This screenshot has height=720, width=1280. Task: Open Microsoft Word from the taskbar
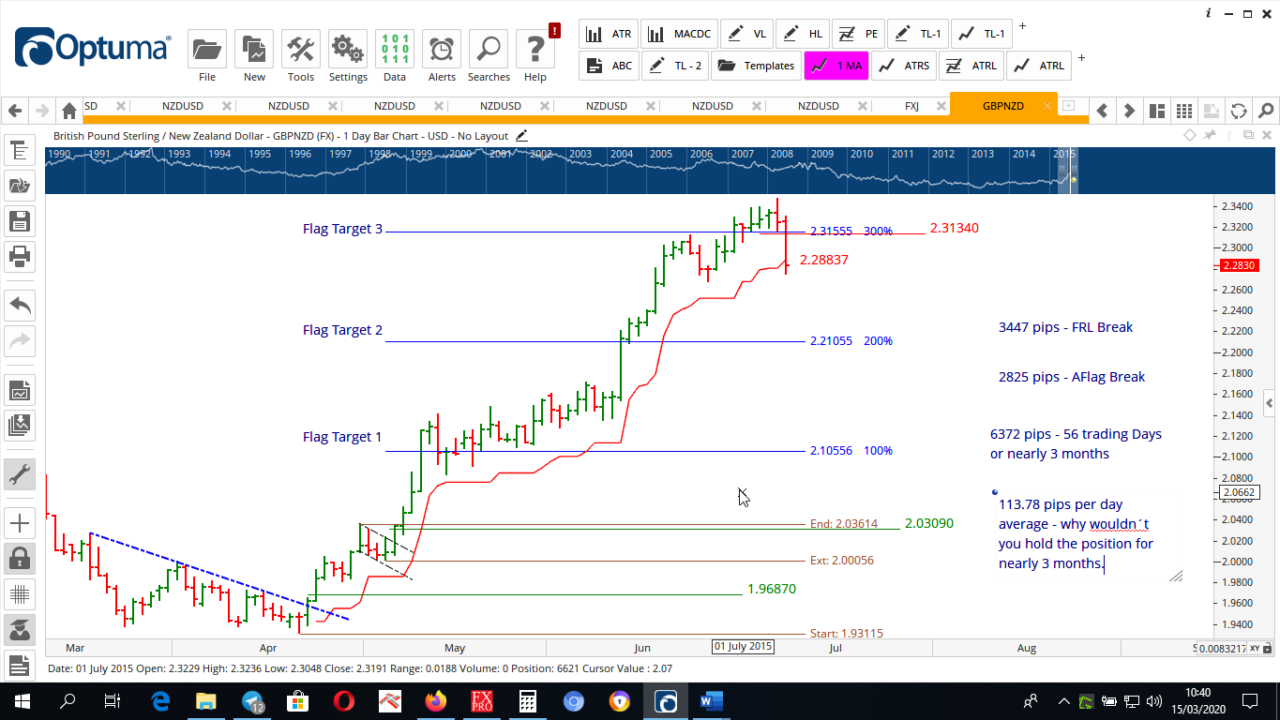point(710,701)
